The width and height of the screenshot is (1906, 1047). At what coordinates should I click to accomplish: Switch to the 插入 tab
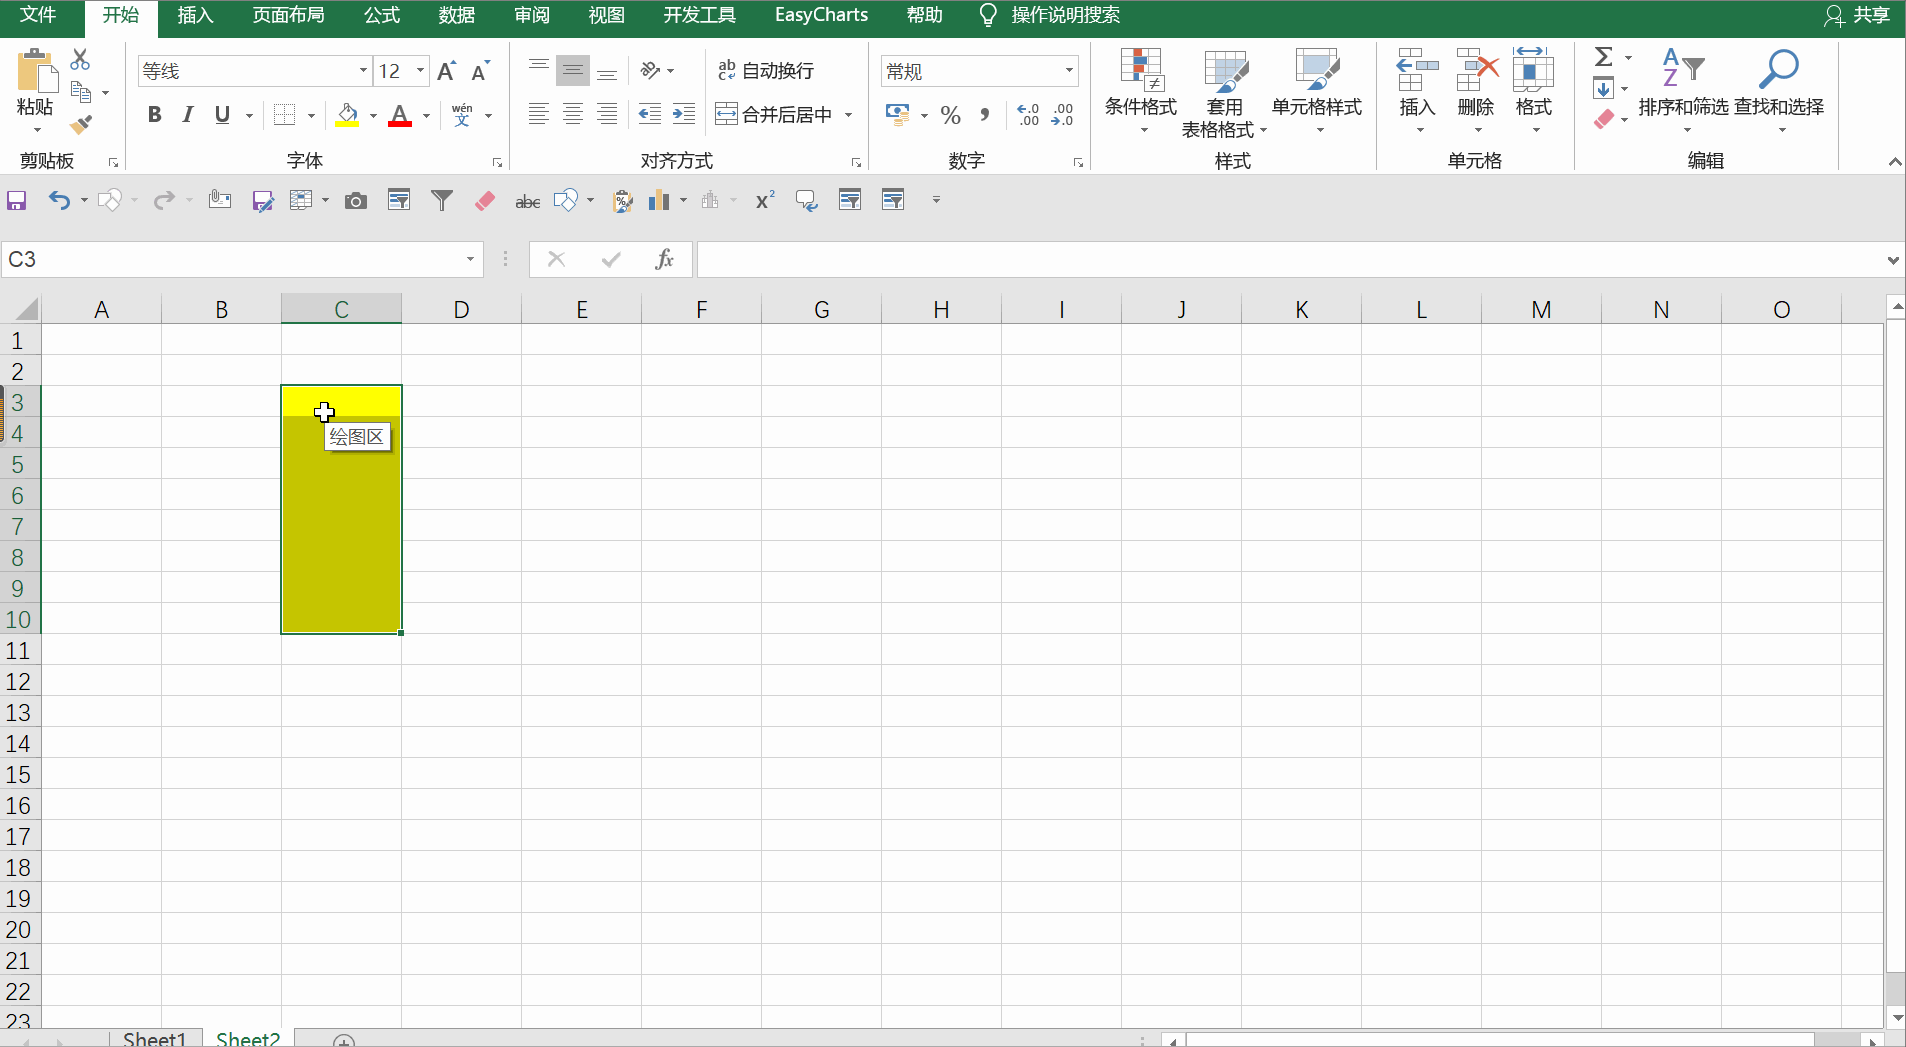point(195,15)
